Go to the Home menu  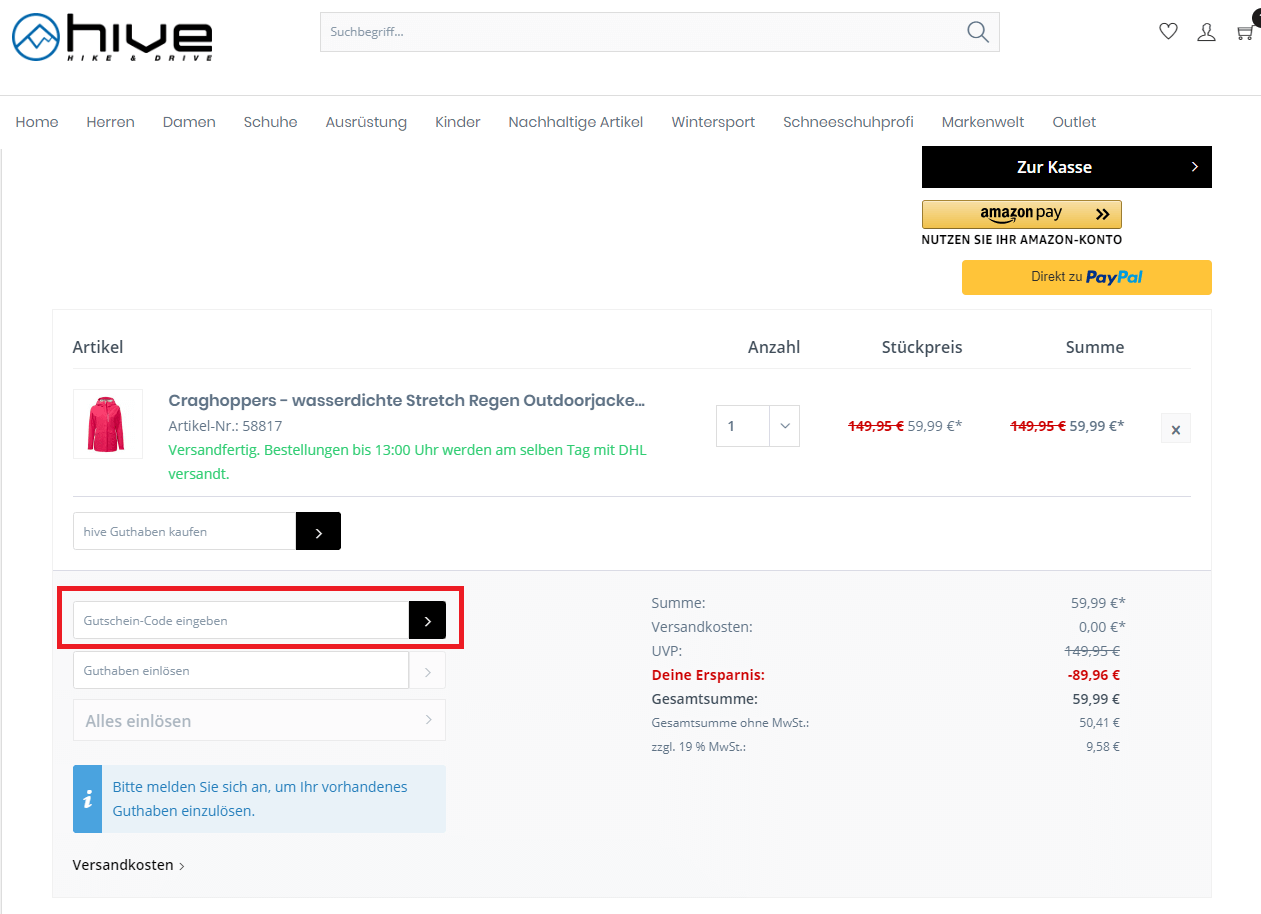pyautogui.click(x=37, y=122)
